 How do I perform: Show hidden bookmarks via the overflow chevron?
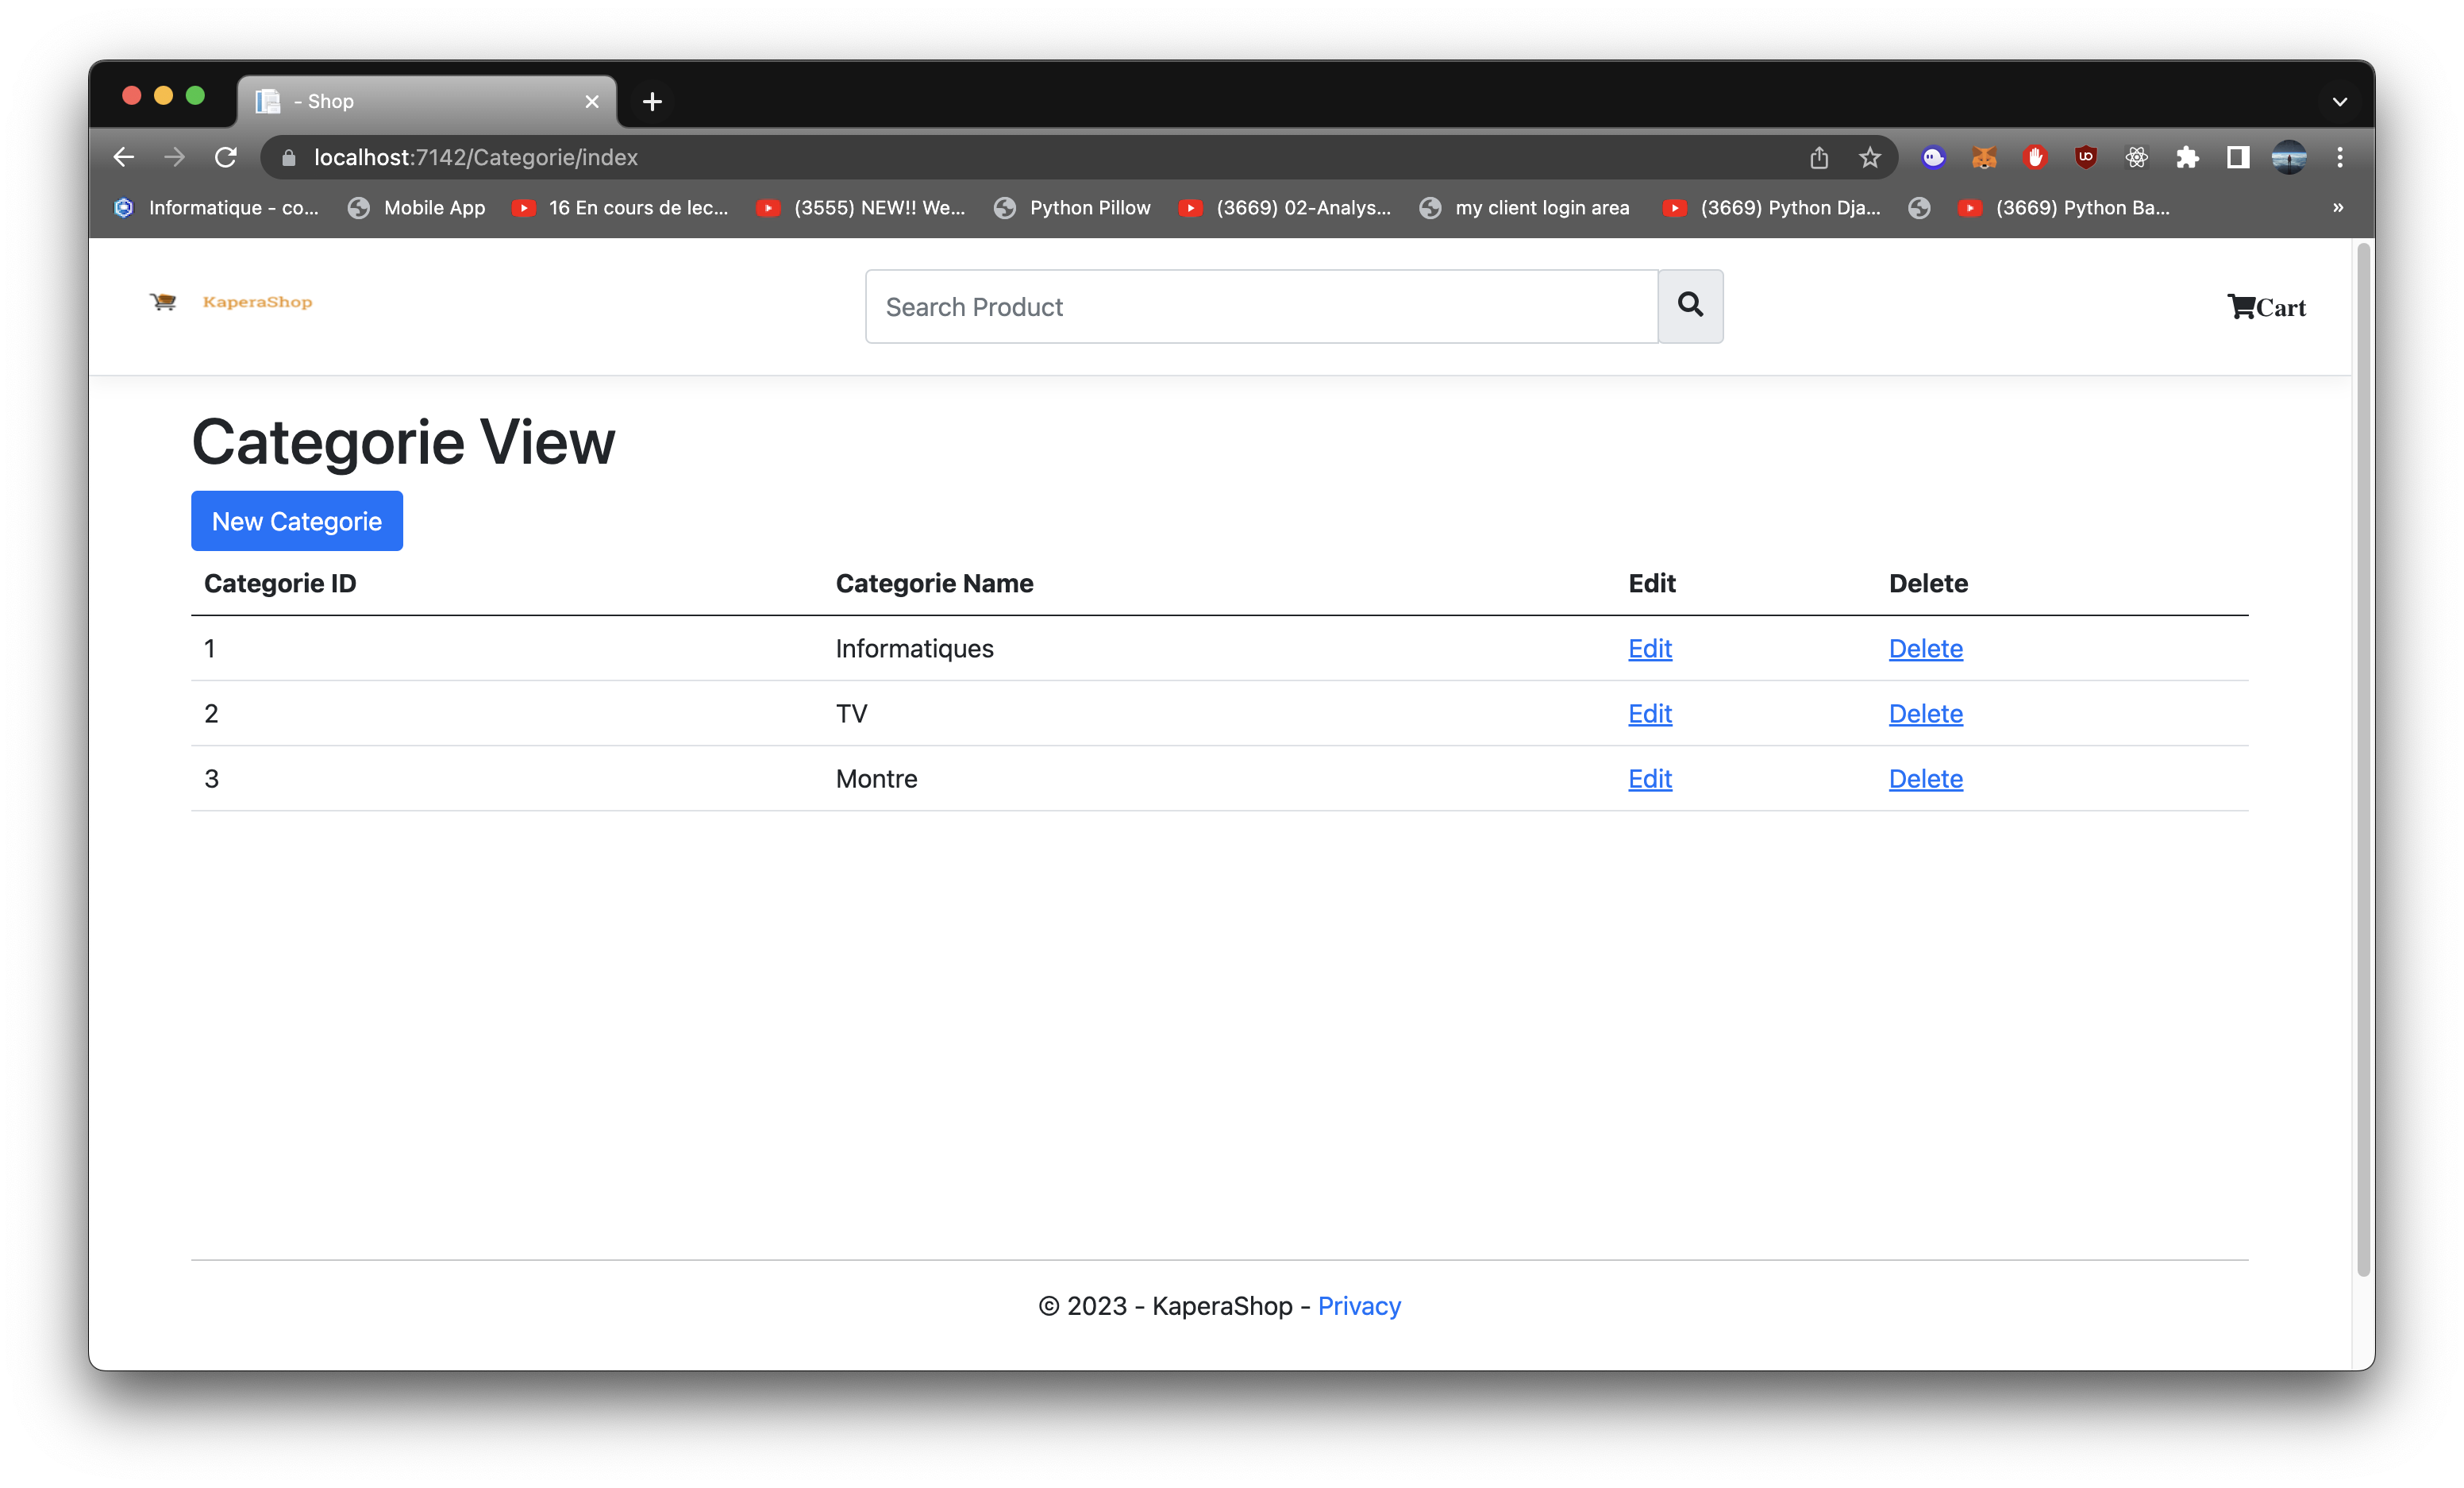click(2338, 208)
